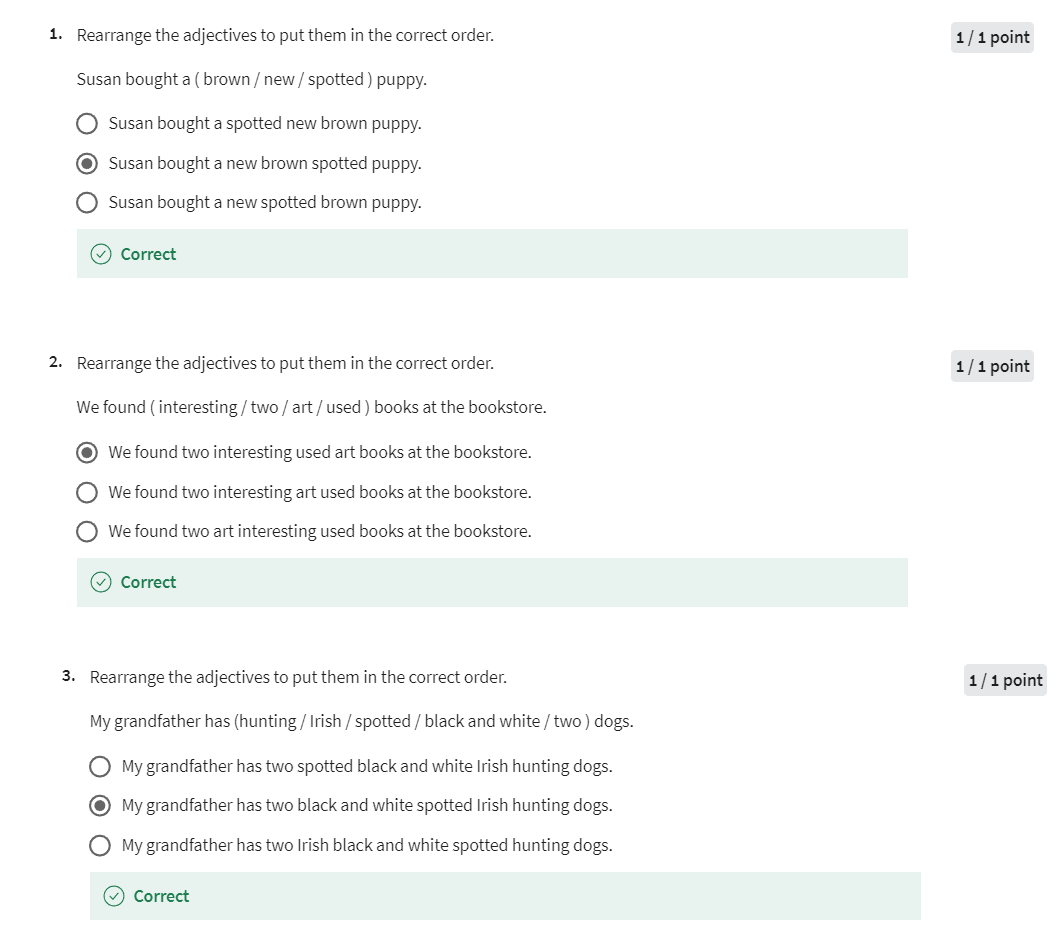Click the 'Correct' label under question 2
The image size is (1061, 945).
[x=148, y=582]
